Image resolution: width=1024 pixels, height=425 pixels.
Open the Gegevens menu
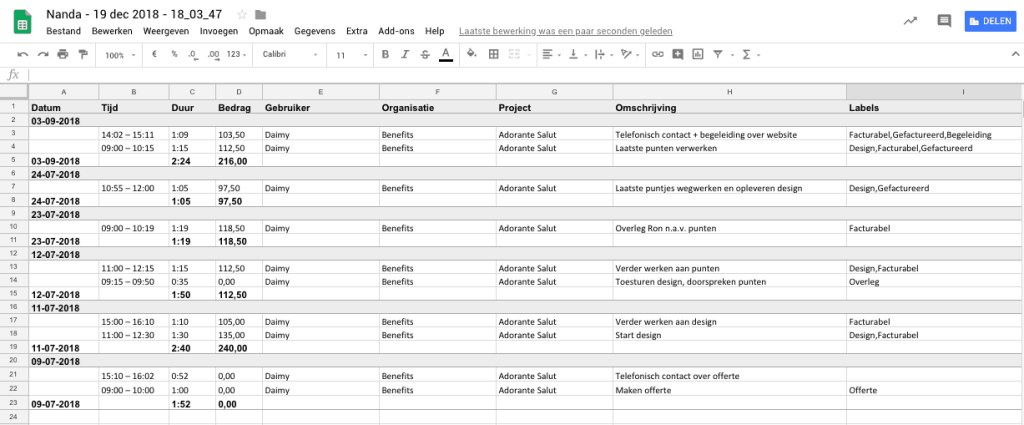click(x=317, y=31)
